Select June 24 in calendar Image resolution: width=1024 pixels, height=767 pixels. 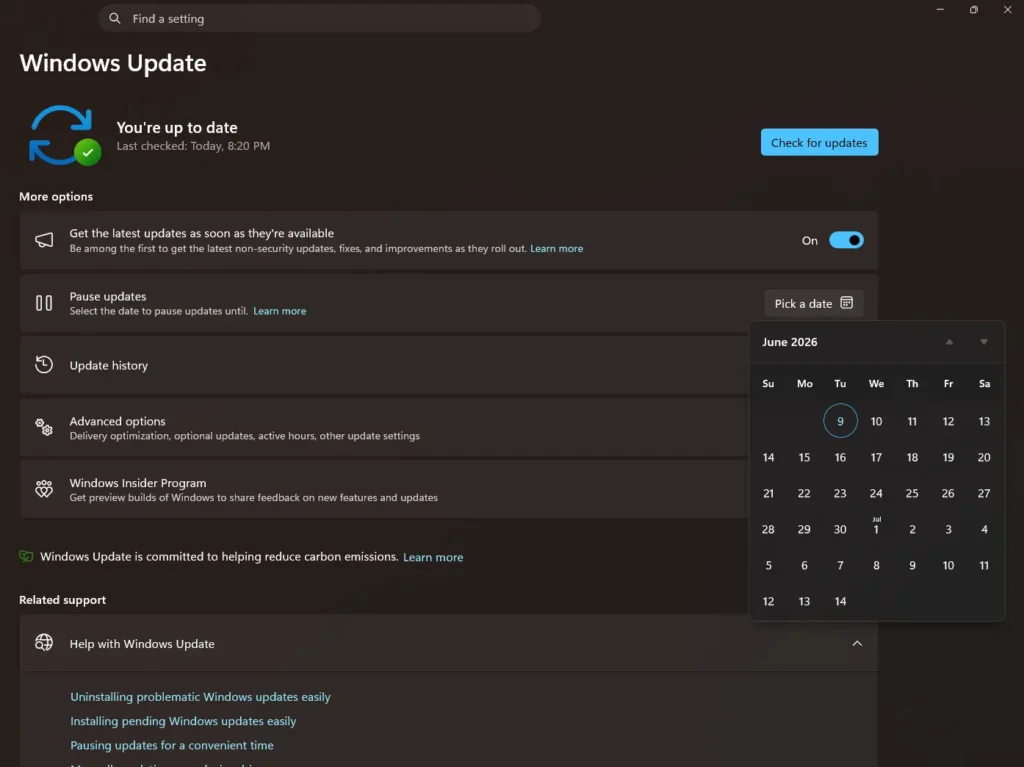[876, 493]
